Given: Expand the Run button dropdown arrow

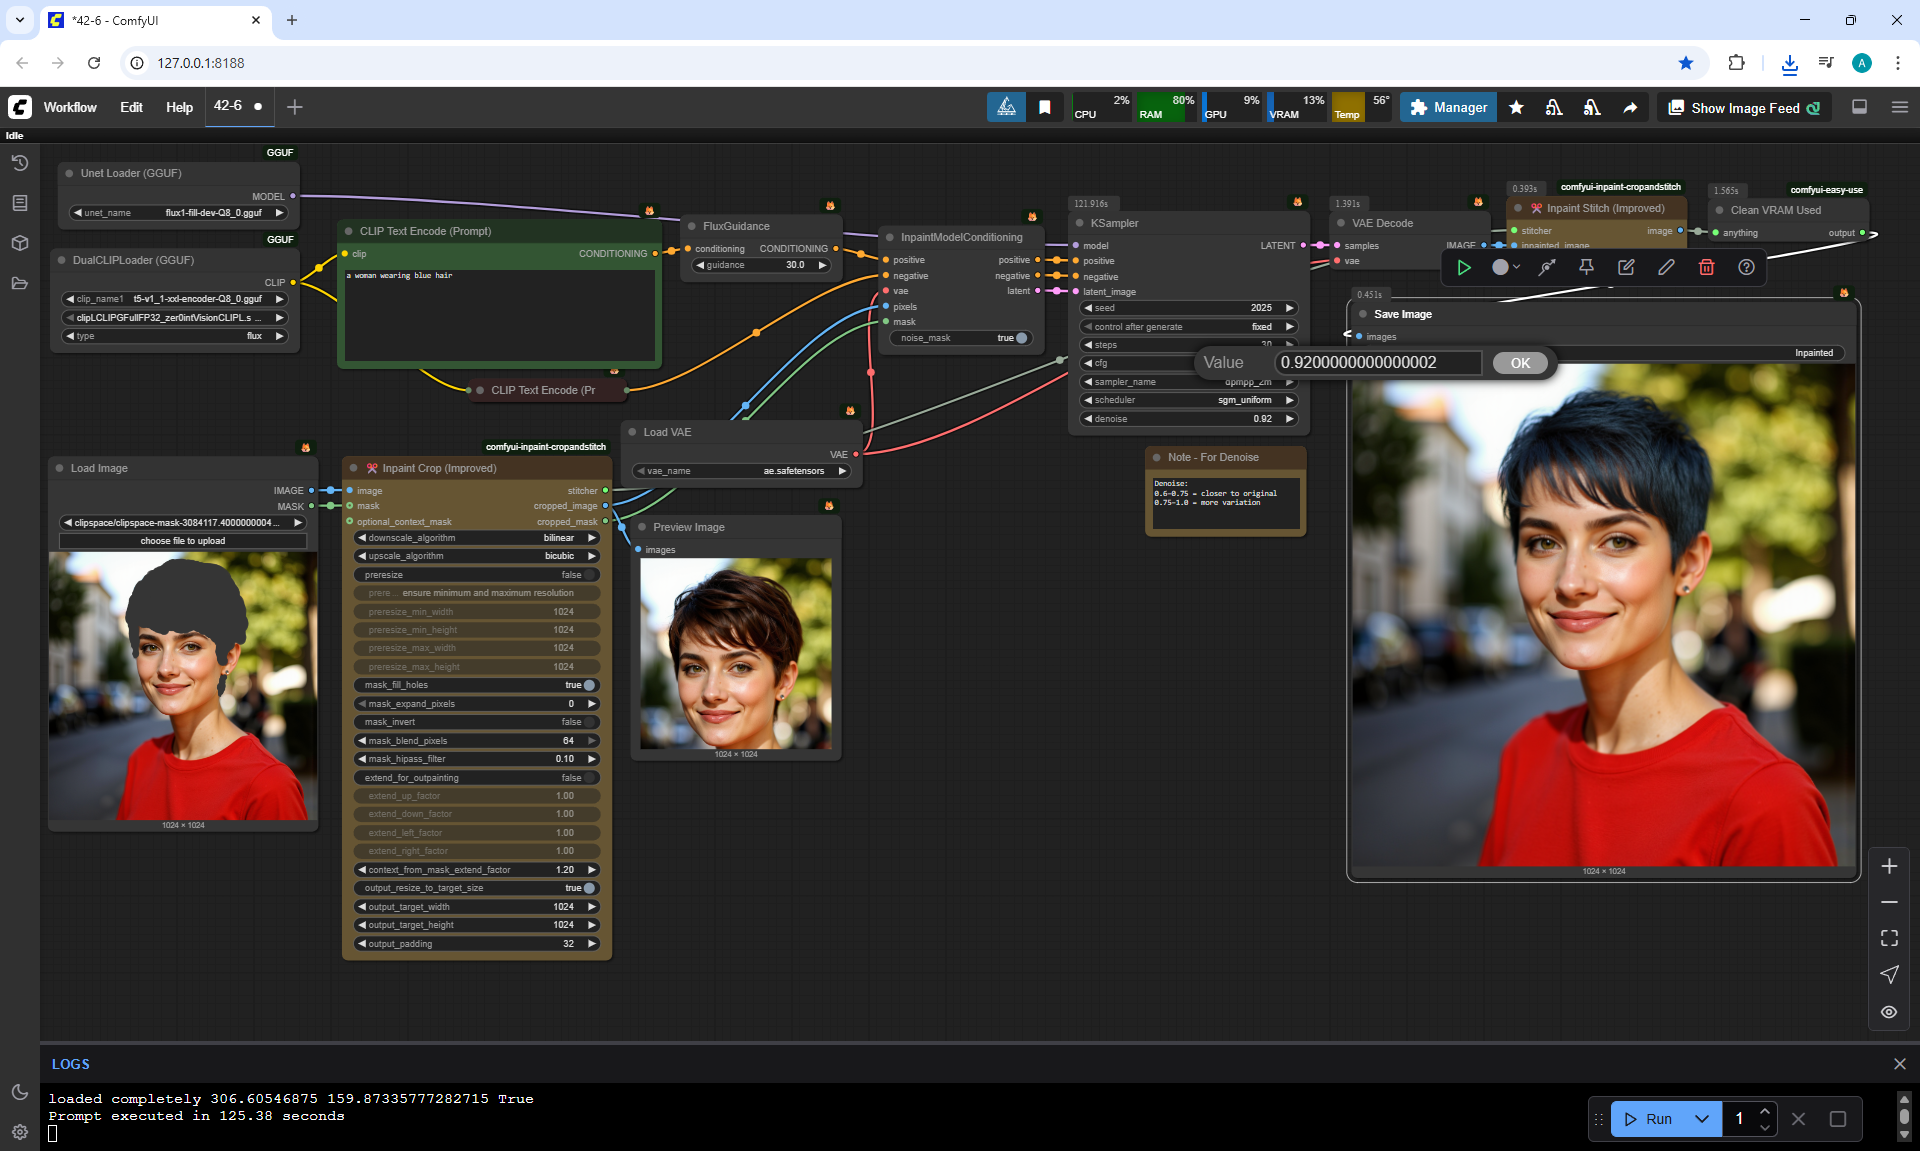Looking at the screenshot, I should tap(1702, 1119).
